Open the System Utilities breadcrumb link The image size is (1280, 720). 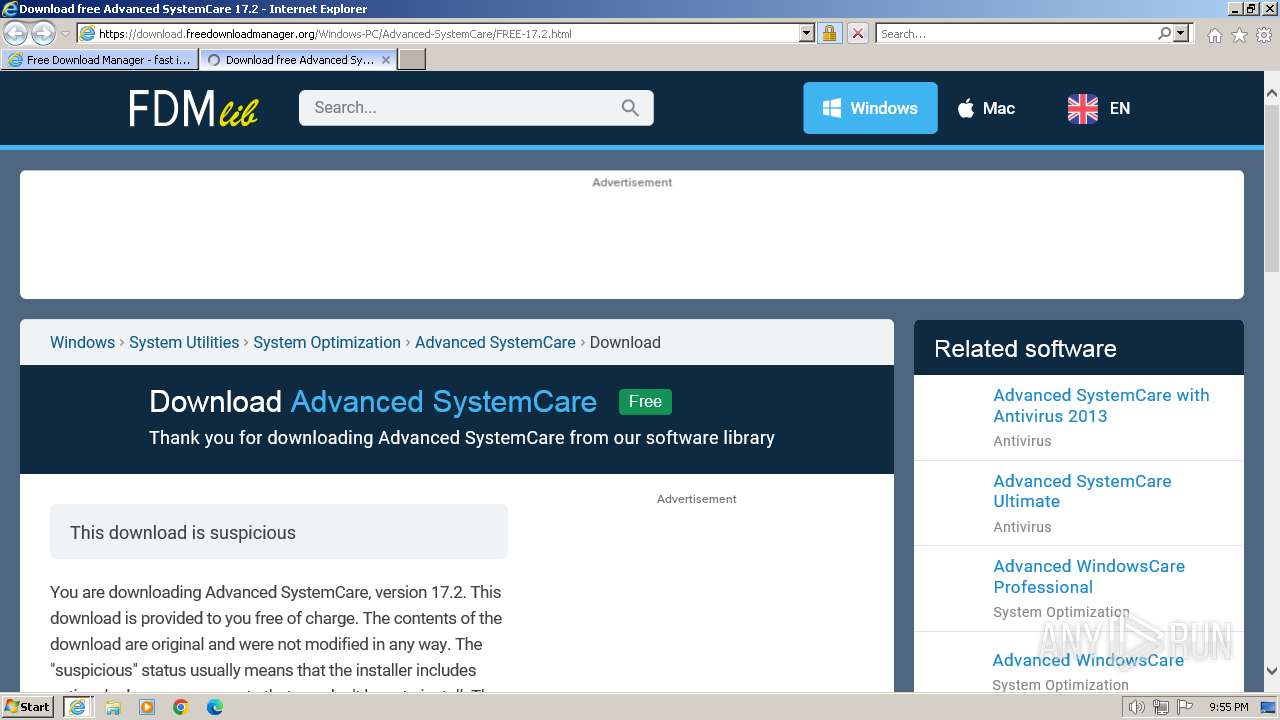(184, 342)
